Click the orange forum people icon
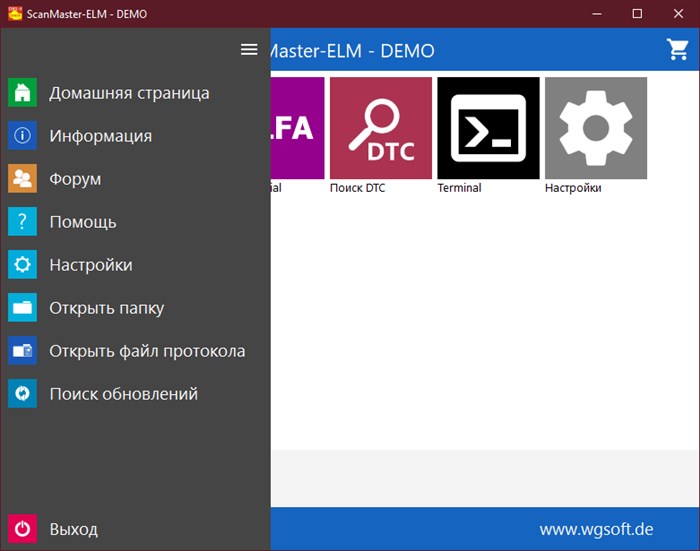The image size is (700, 551). [x=22, y=179]
